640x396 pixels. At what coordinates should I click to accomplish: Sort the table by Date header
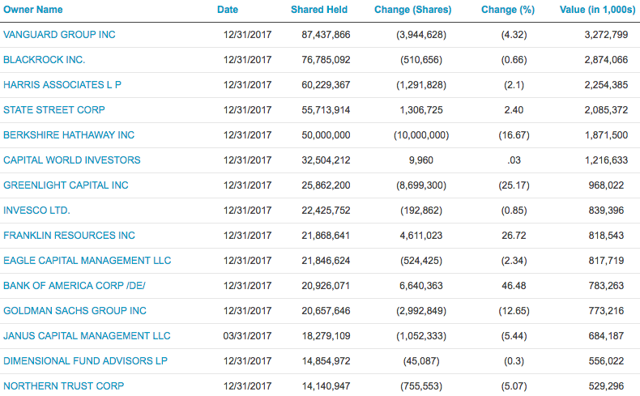pos(227,10)
